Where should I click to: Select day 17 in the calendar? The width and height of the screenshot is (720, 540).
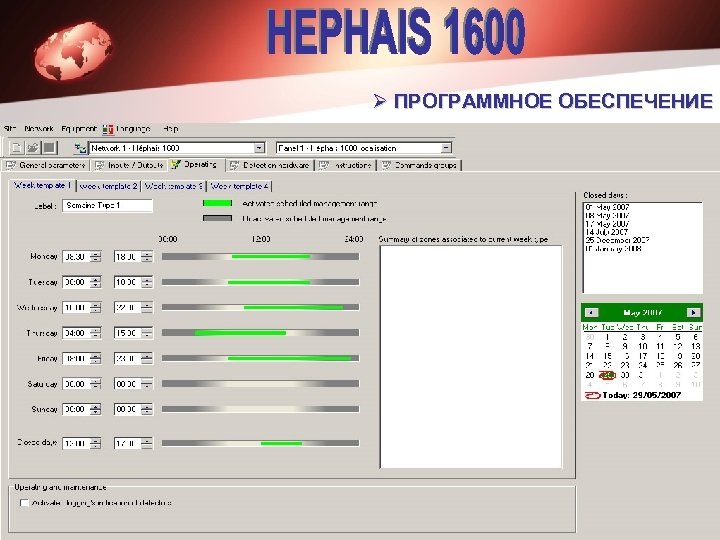click(x=643, y=356)
